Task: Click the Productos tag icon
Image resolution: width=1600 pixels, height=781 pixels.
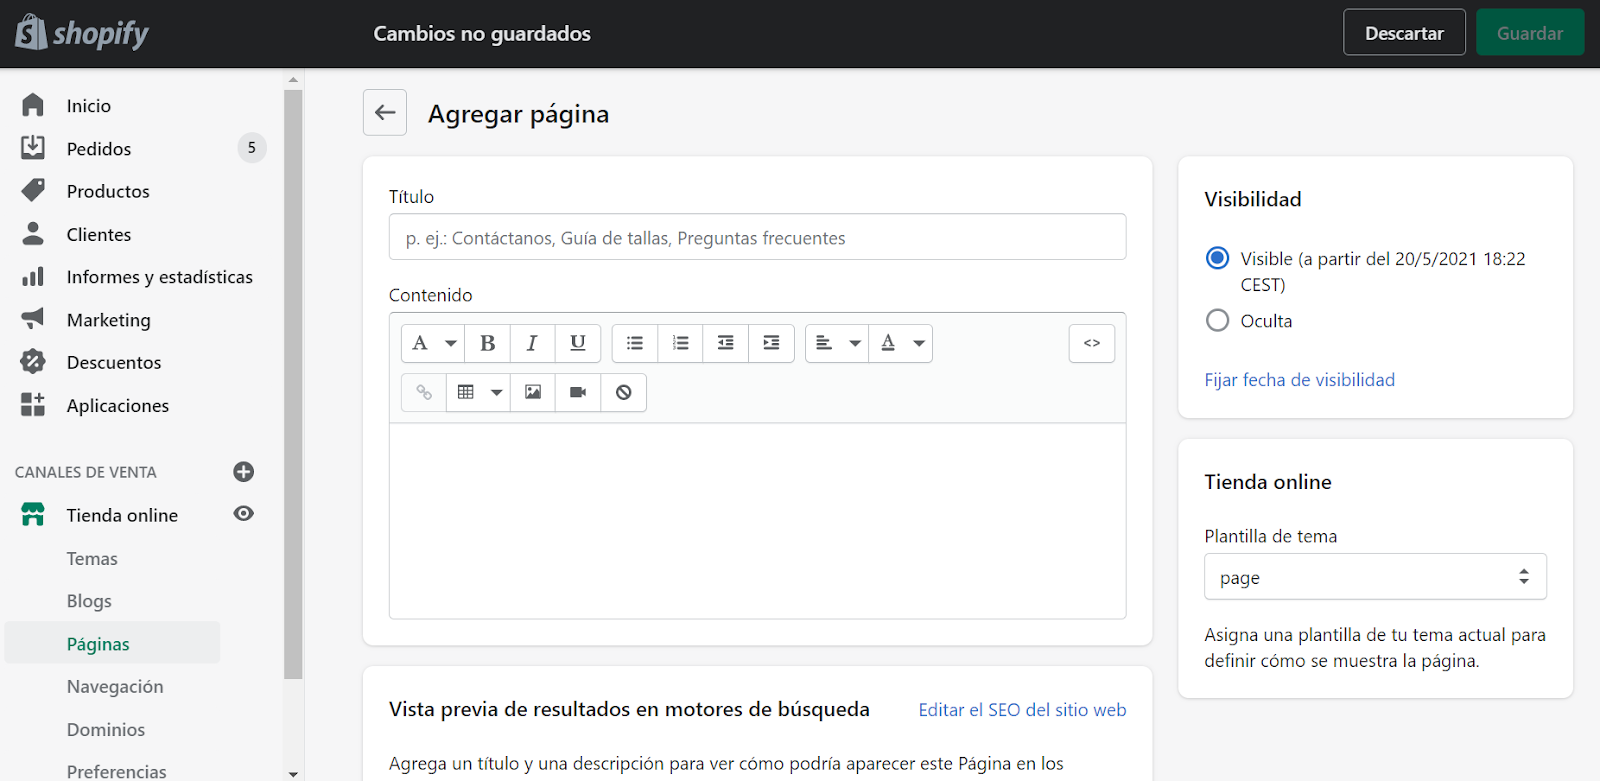Action: (x=33, y=190)
